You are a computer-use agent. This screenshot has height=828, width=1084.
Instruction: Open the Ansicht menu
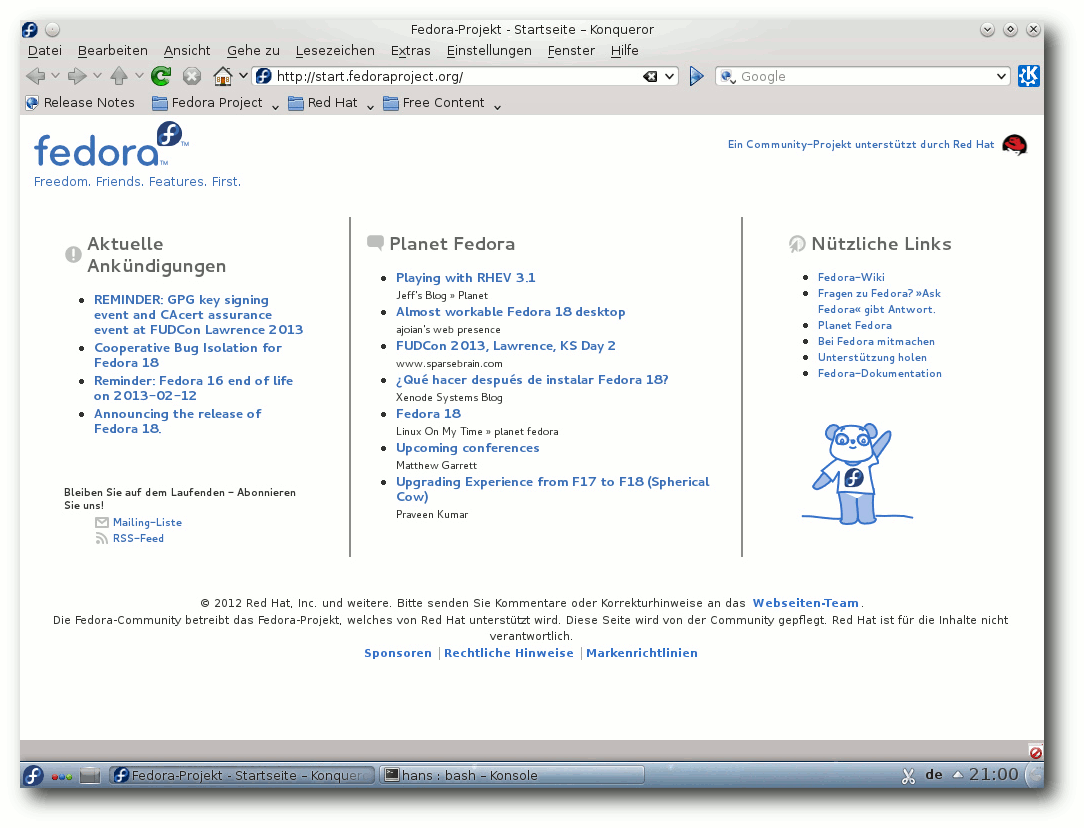[187, 50]
